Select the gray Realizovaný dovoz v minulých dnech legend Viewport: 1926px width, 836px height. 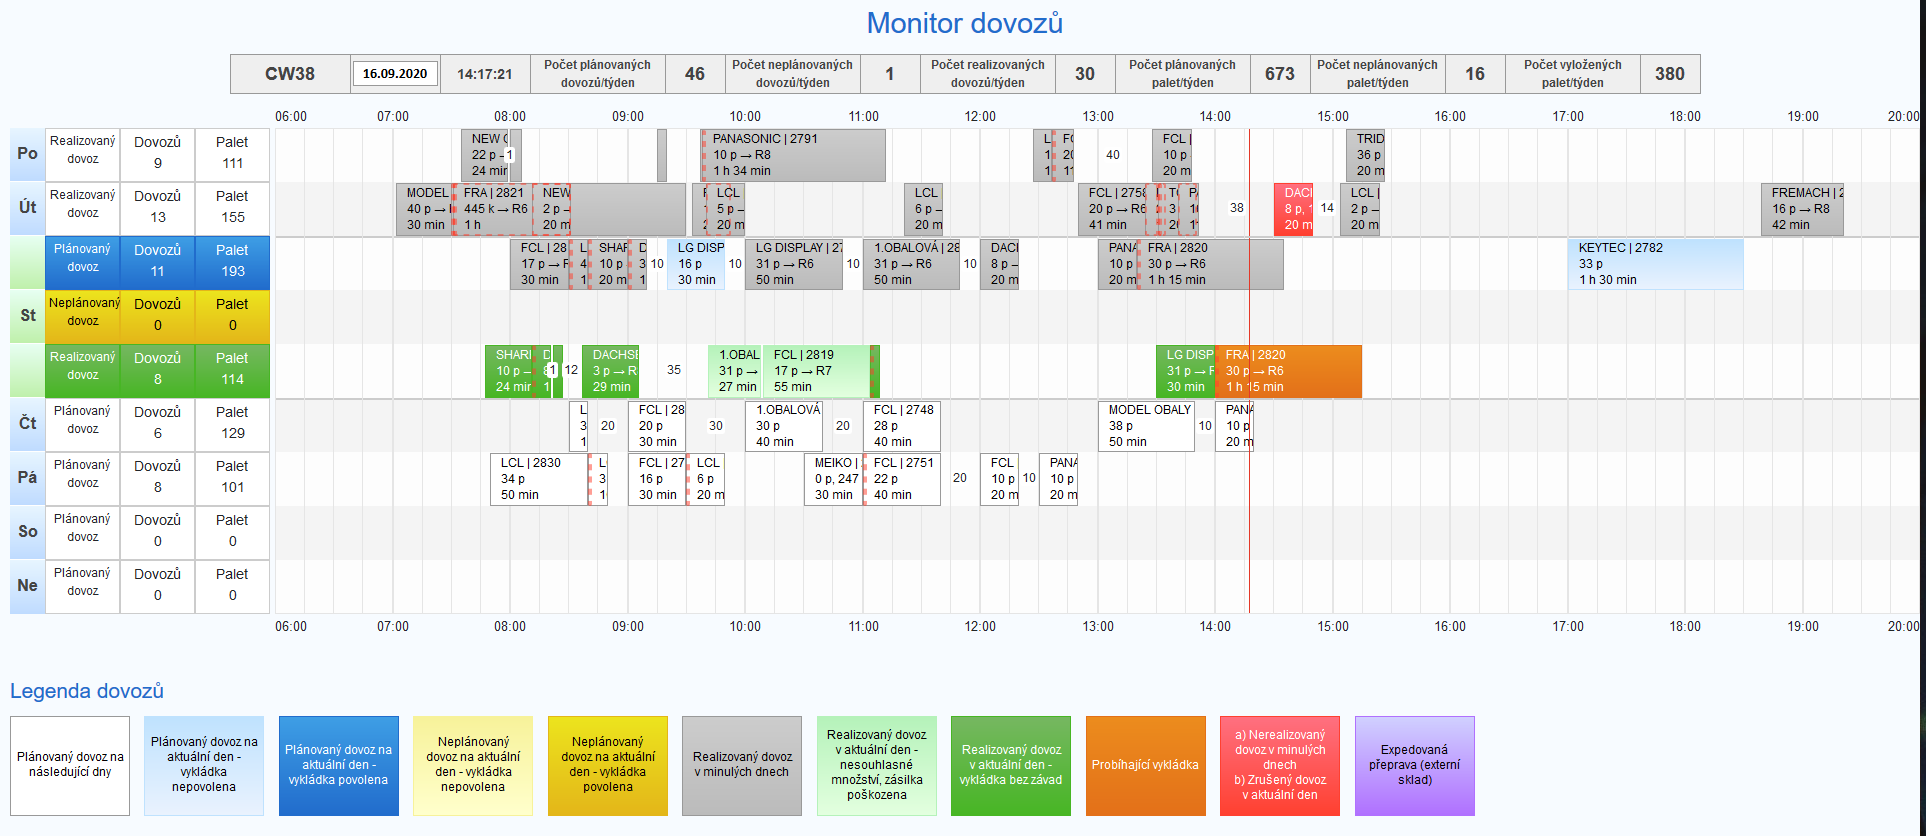(x=742, y=766)
